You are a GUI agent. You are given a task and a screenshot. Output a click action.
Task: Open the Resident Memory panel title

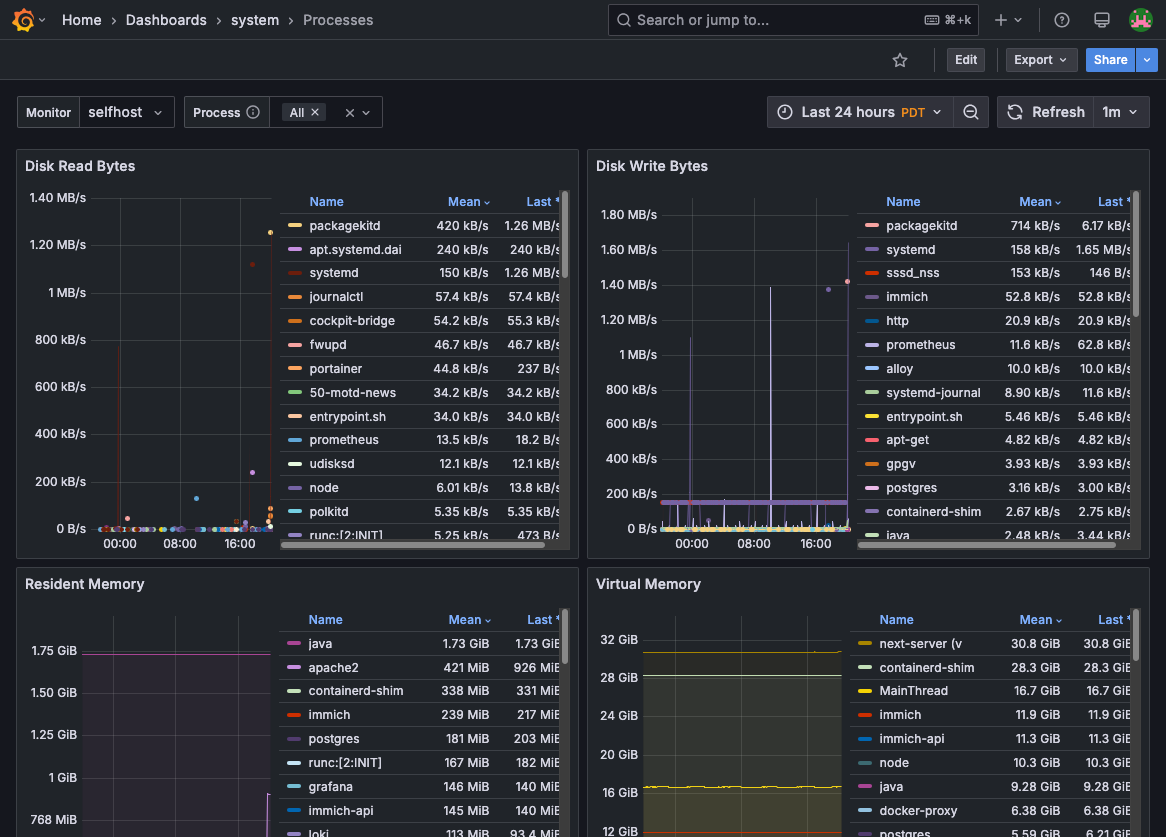click(x=85, y=584)
